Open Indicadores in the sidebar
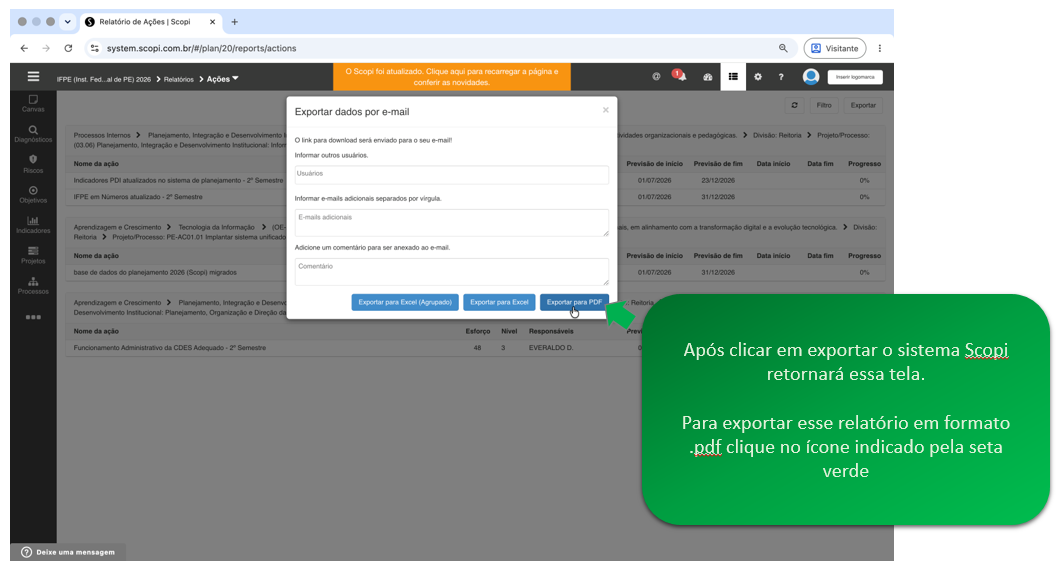The height and width of the screenshot is (581, 1061). pos(33,225)
